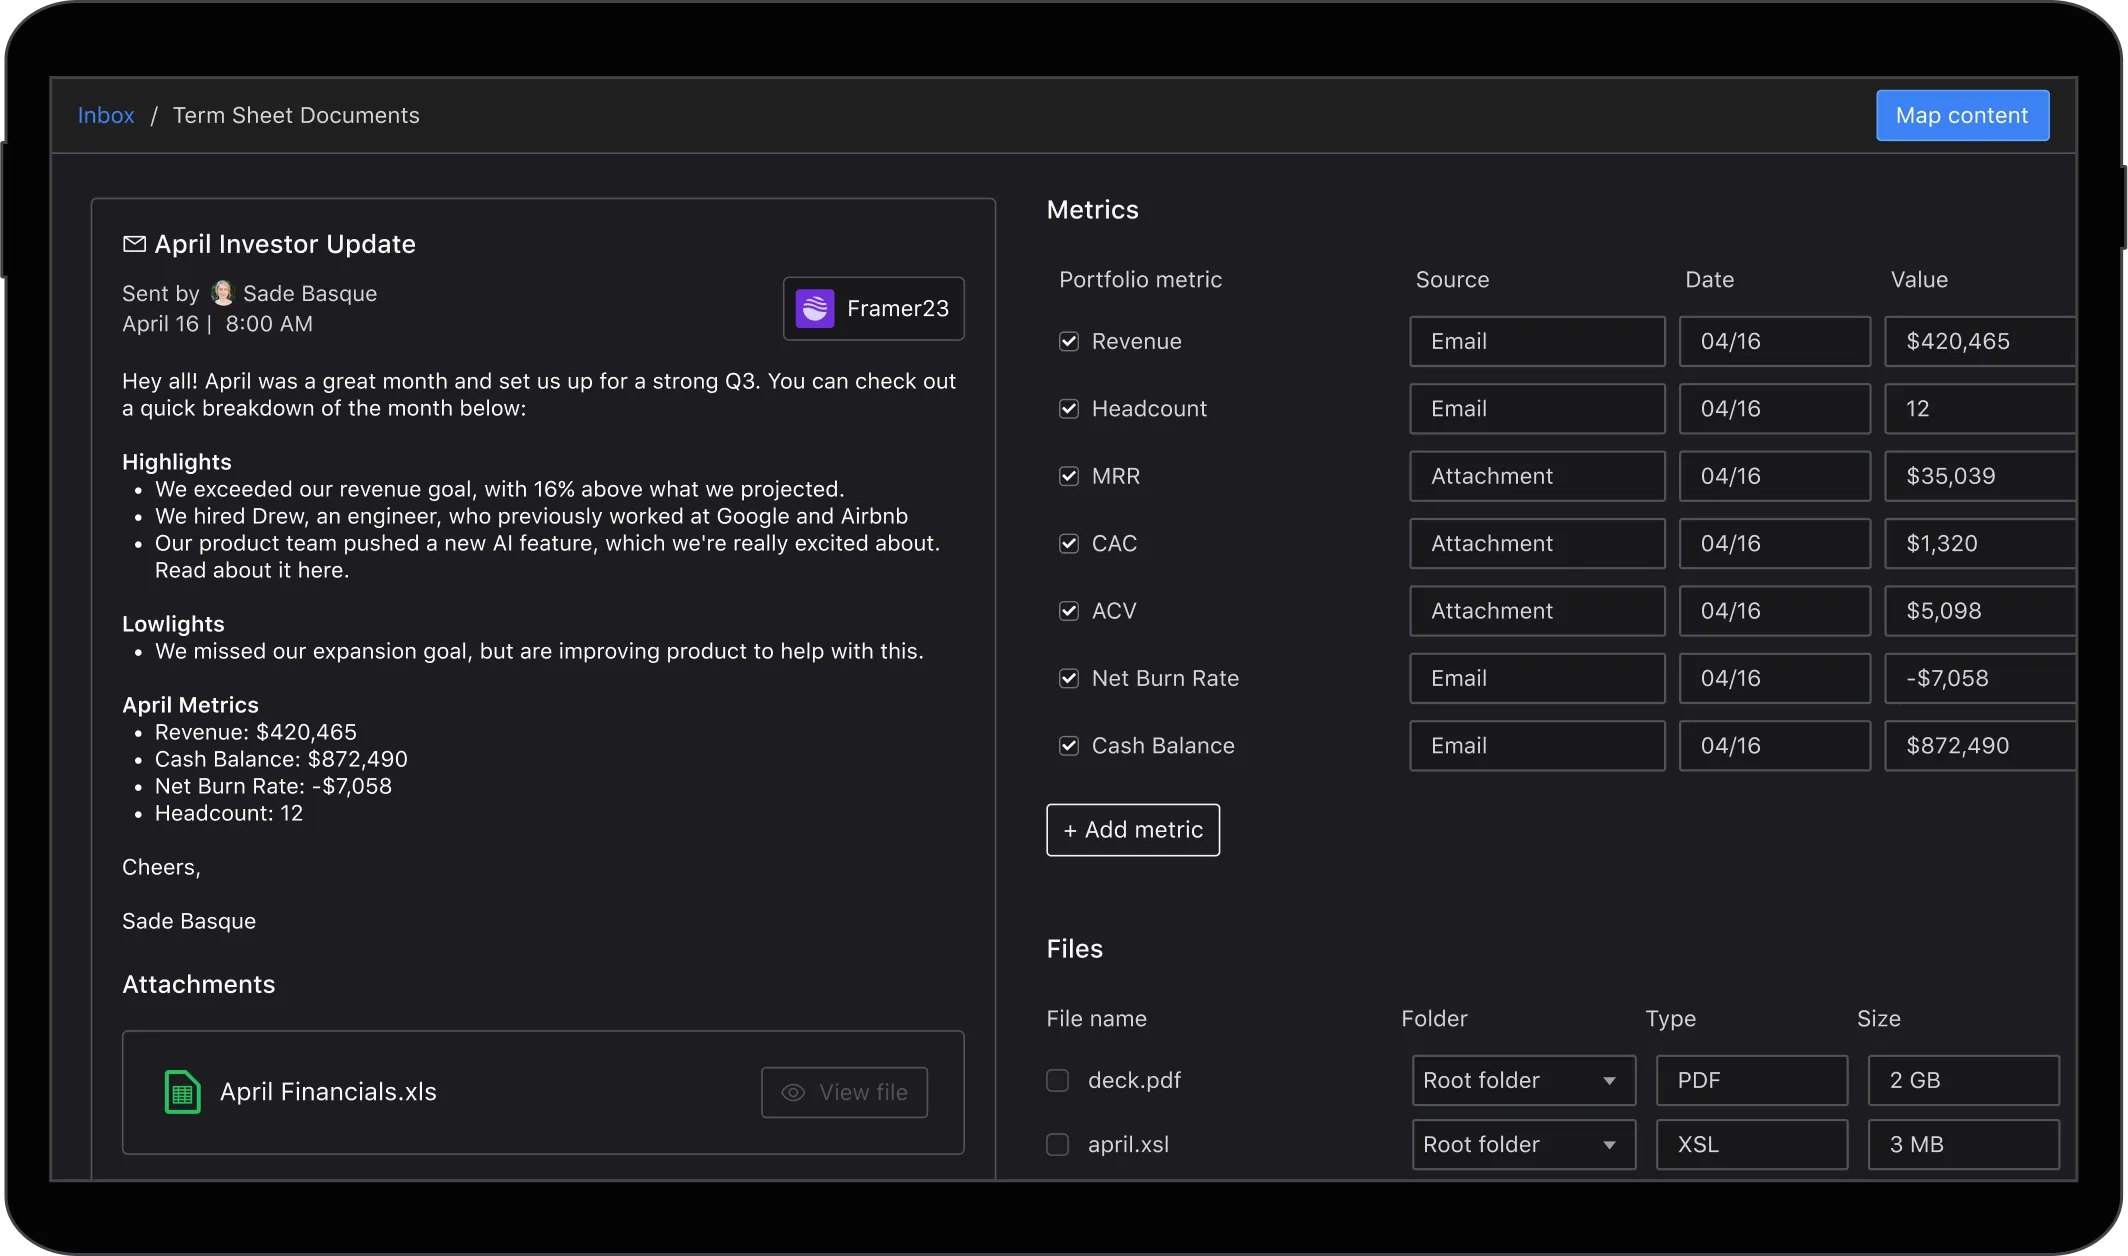Click the april.xsl Size field 3 MB
Viewport: 2128px width, 1256px height.
pos(1963,1144)
